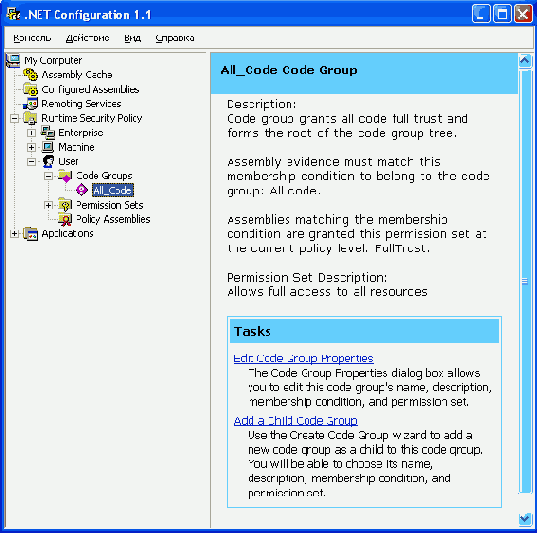Open the Remoting Services icon
537x533 pixels.
[x=30, y=103]
